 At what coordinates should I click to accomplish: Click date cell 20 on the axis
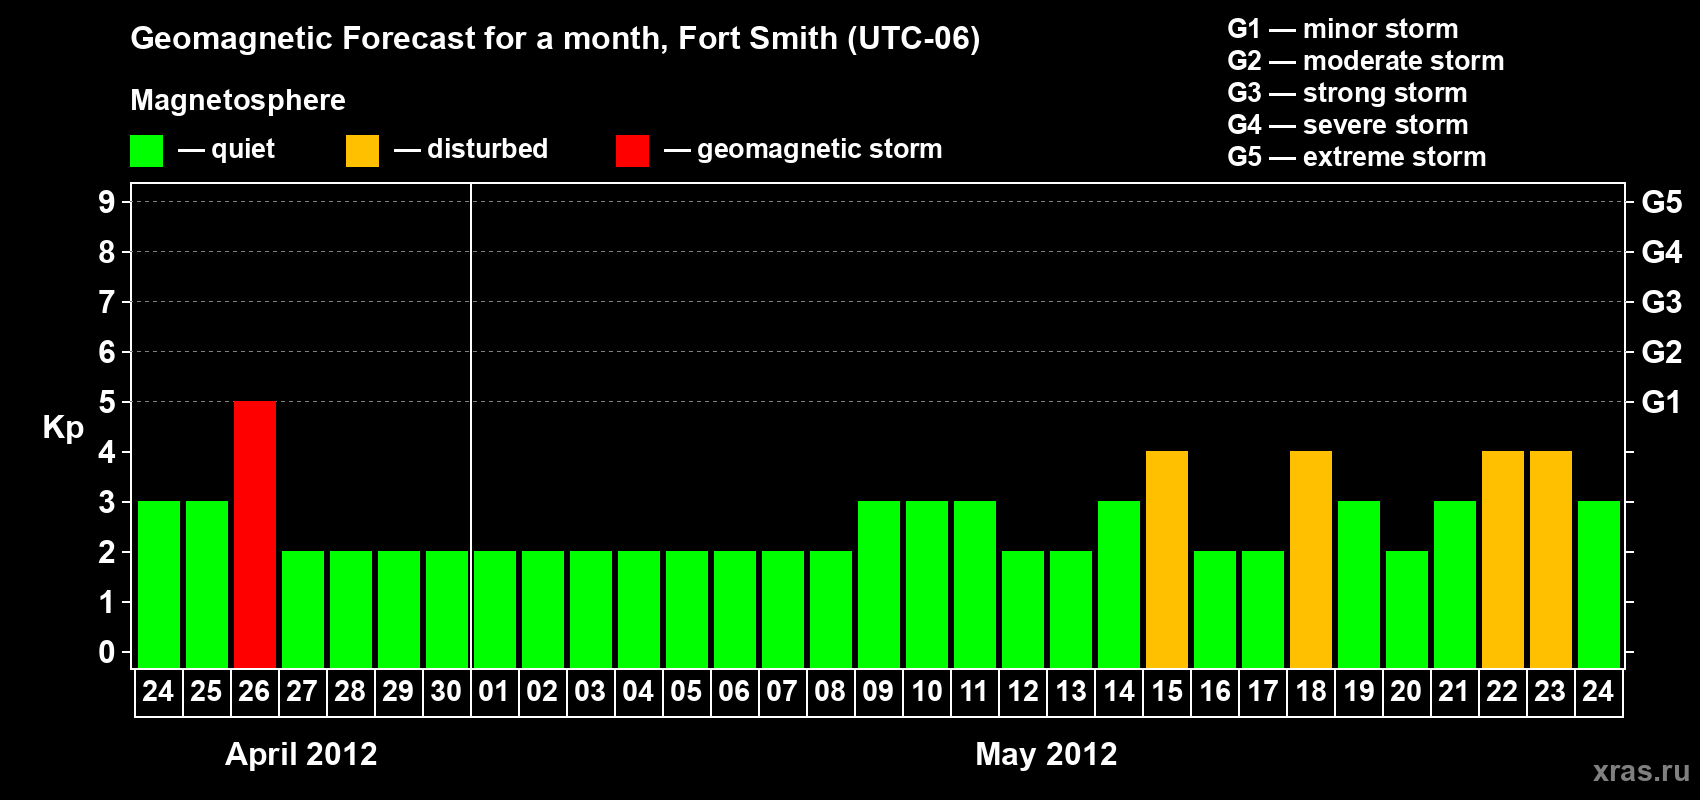pyautogui.click(x=1407, y=692)
